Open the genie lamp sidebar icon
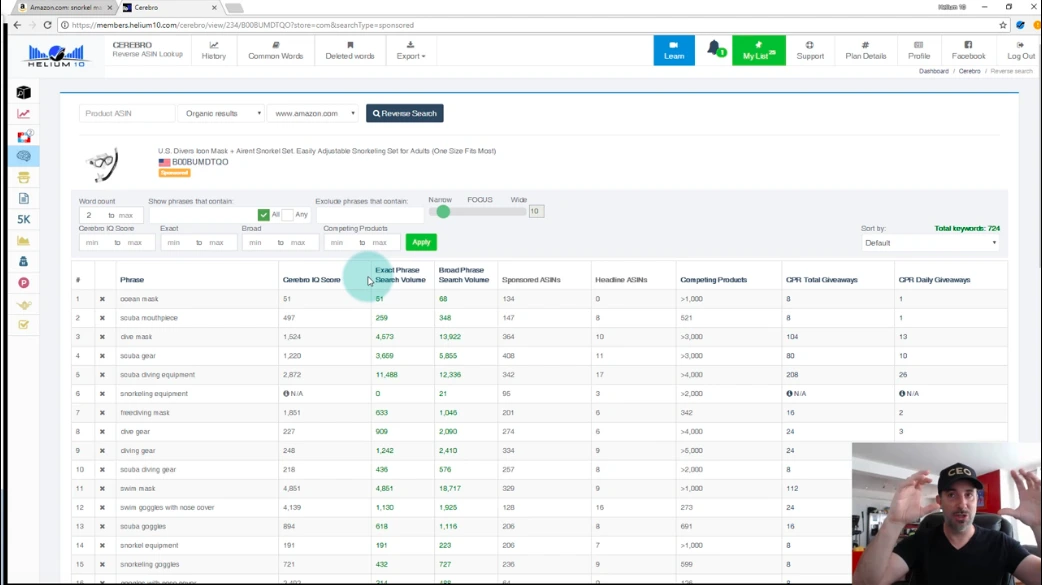The width and height of the screenshot is (1042, 585). (23, 304)
